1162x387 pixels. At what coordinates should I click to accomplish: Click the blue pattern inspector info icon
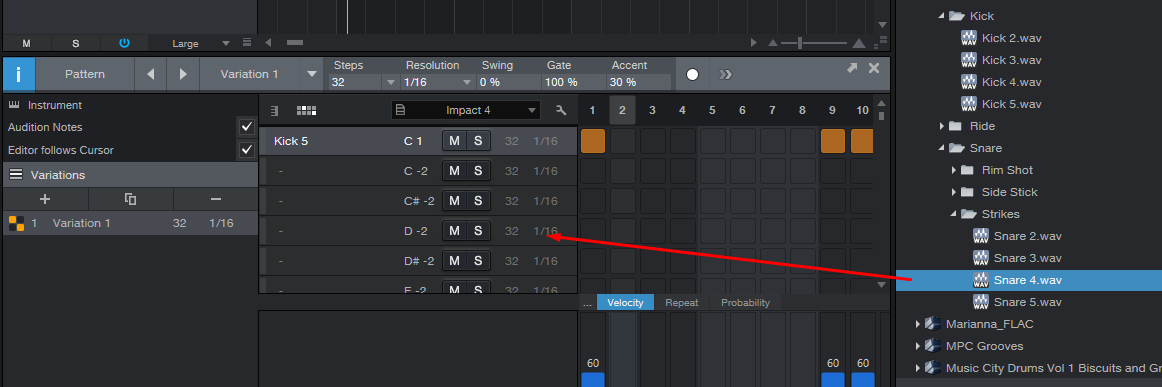[x=19, y=74]
